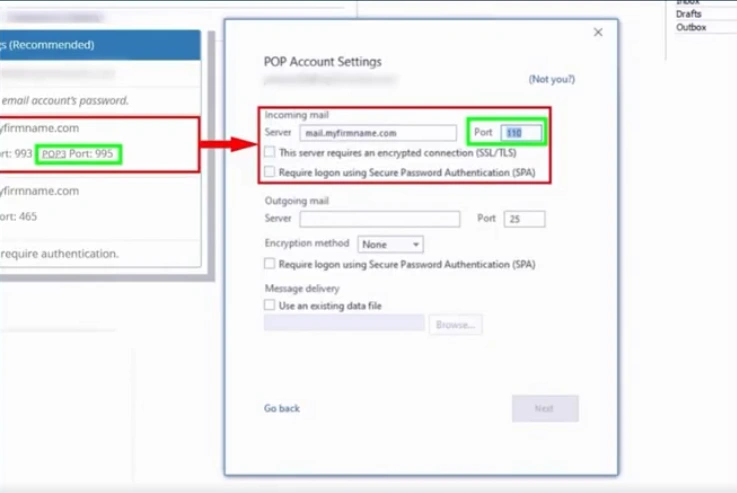The width and height of the screenshot is (737, 493).
Task: Select the incoming mail Port field
Action: [522, 133]
